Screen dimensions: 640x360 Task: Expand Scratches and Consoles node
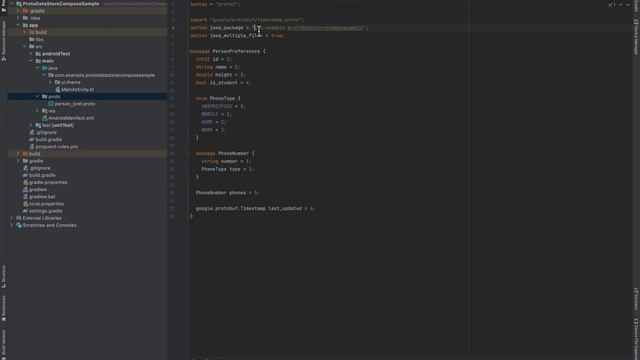click(12, 225)
